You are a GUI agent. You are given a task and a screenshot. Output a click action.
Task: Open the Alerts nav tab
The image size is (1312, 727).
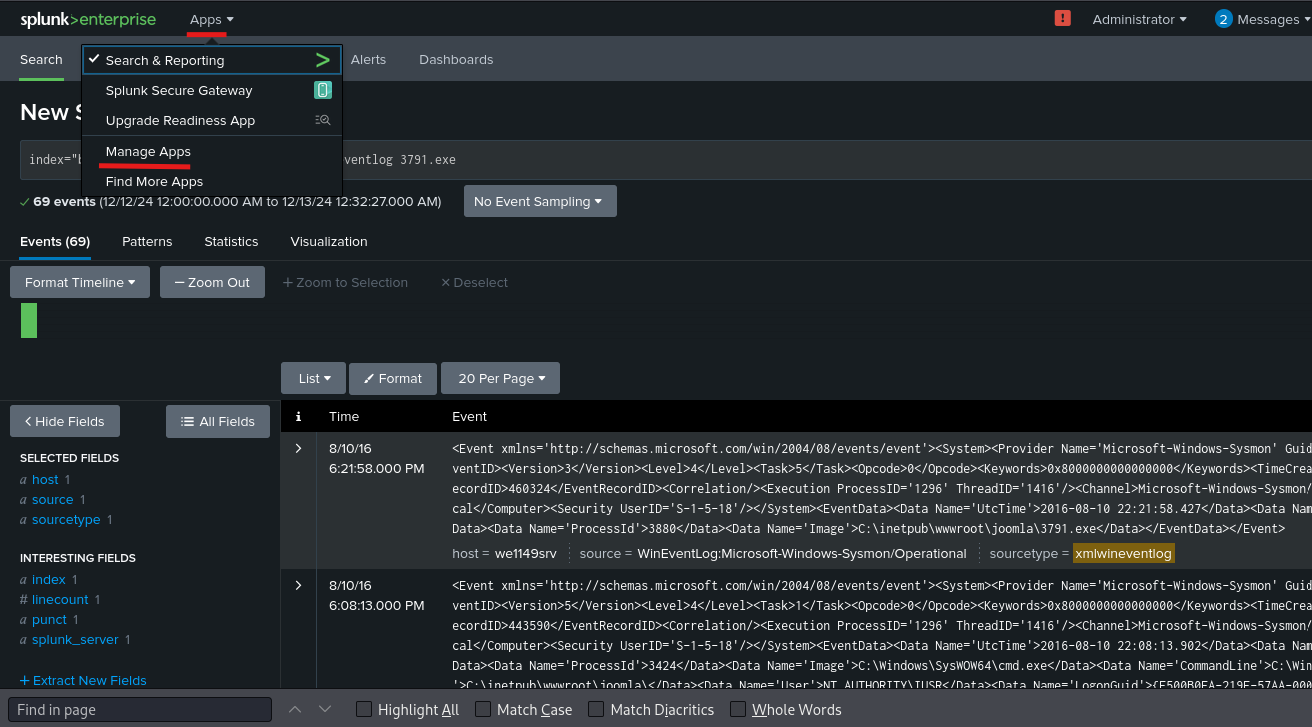pos(368,59)
